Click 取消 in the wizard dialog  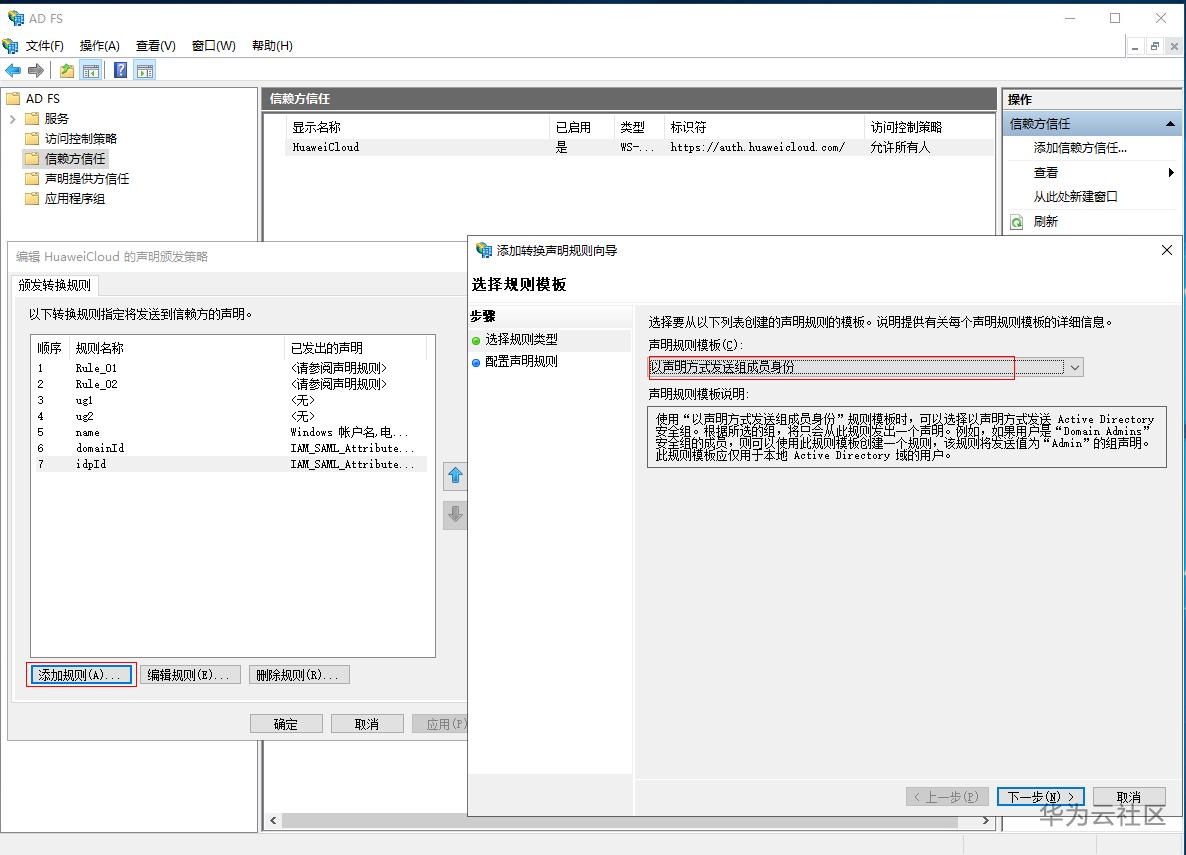click(1129, 797)
